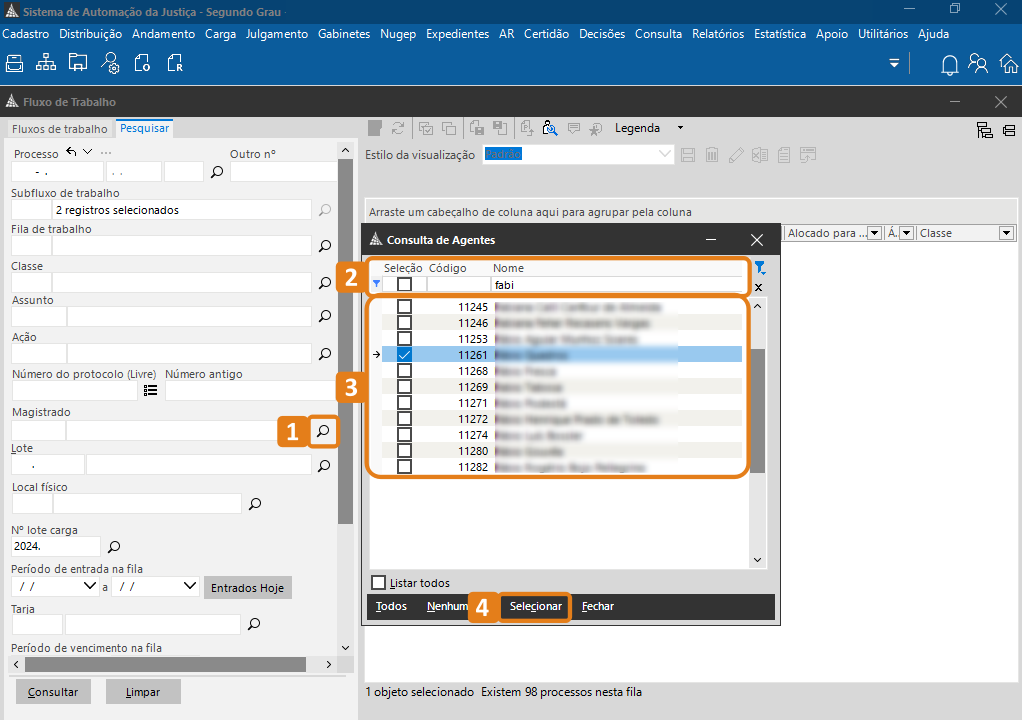This screenshot has width=1022, height=720.
Task: Clear filter with X in Consulta de Agentes
Action: point(759,287)
